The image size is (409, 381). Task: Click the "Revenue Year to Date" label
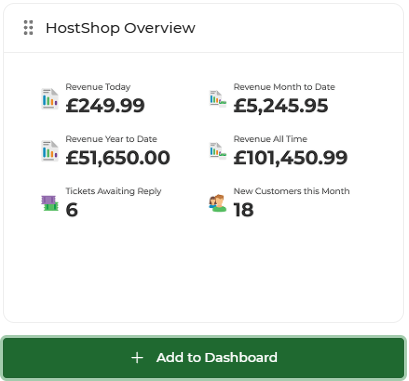(111, 139)
